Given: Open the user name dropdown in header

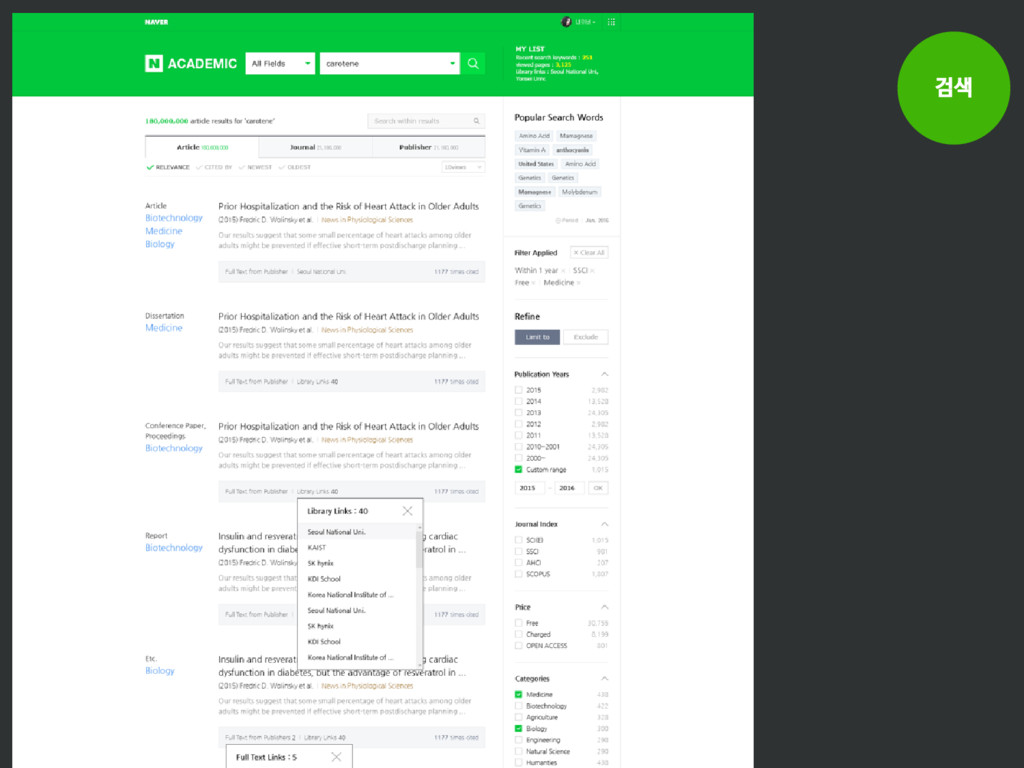Looking at the screenshot, I should [x=585, y=22].
